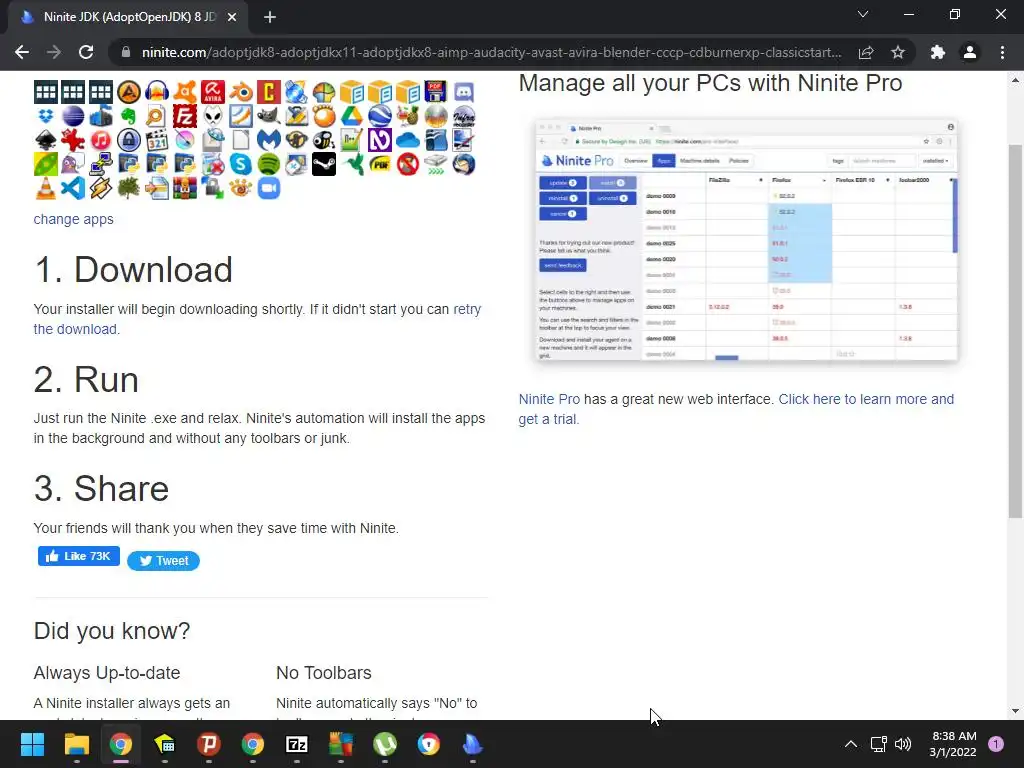Click the InfraRecorder icon

click(x=464, y=116)
